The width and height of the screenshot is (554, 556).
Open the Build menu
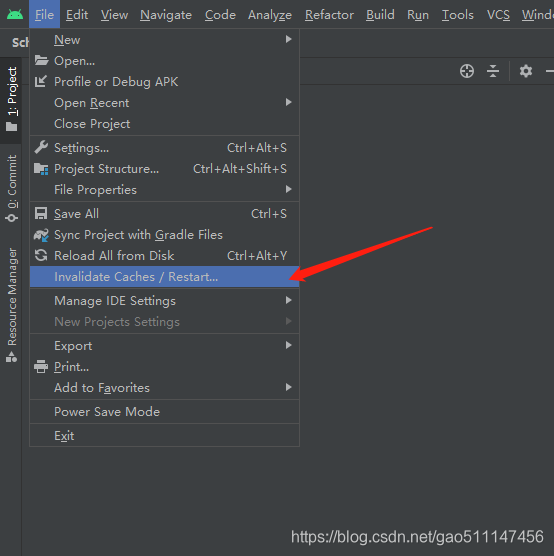click(380, 15)
